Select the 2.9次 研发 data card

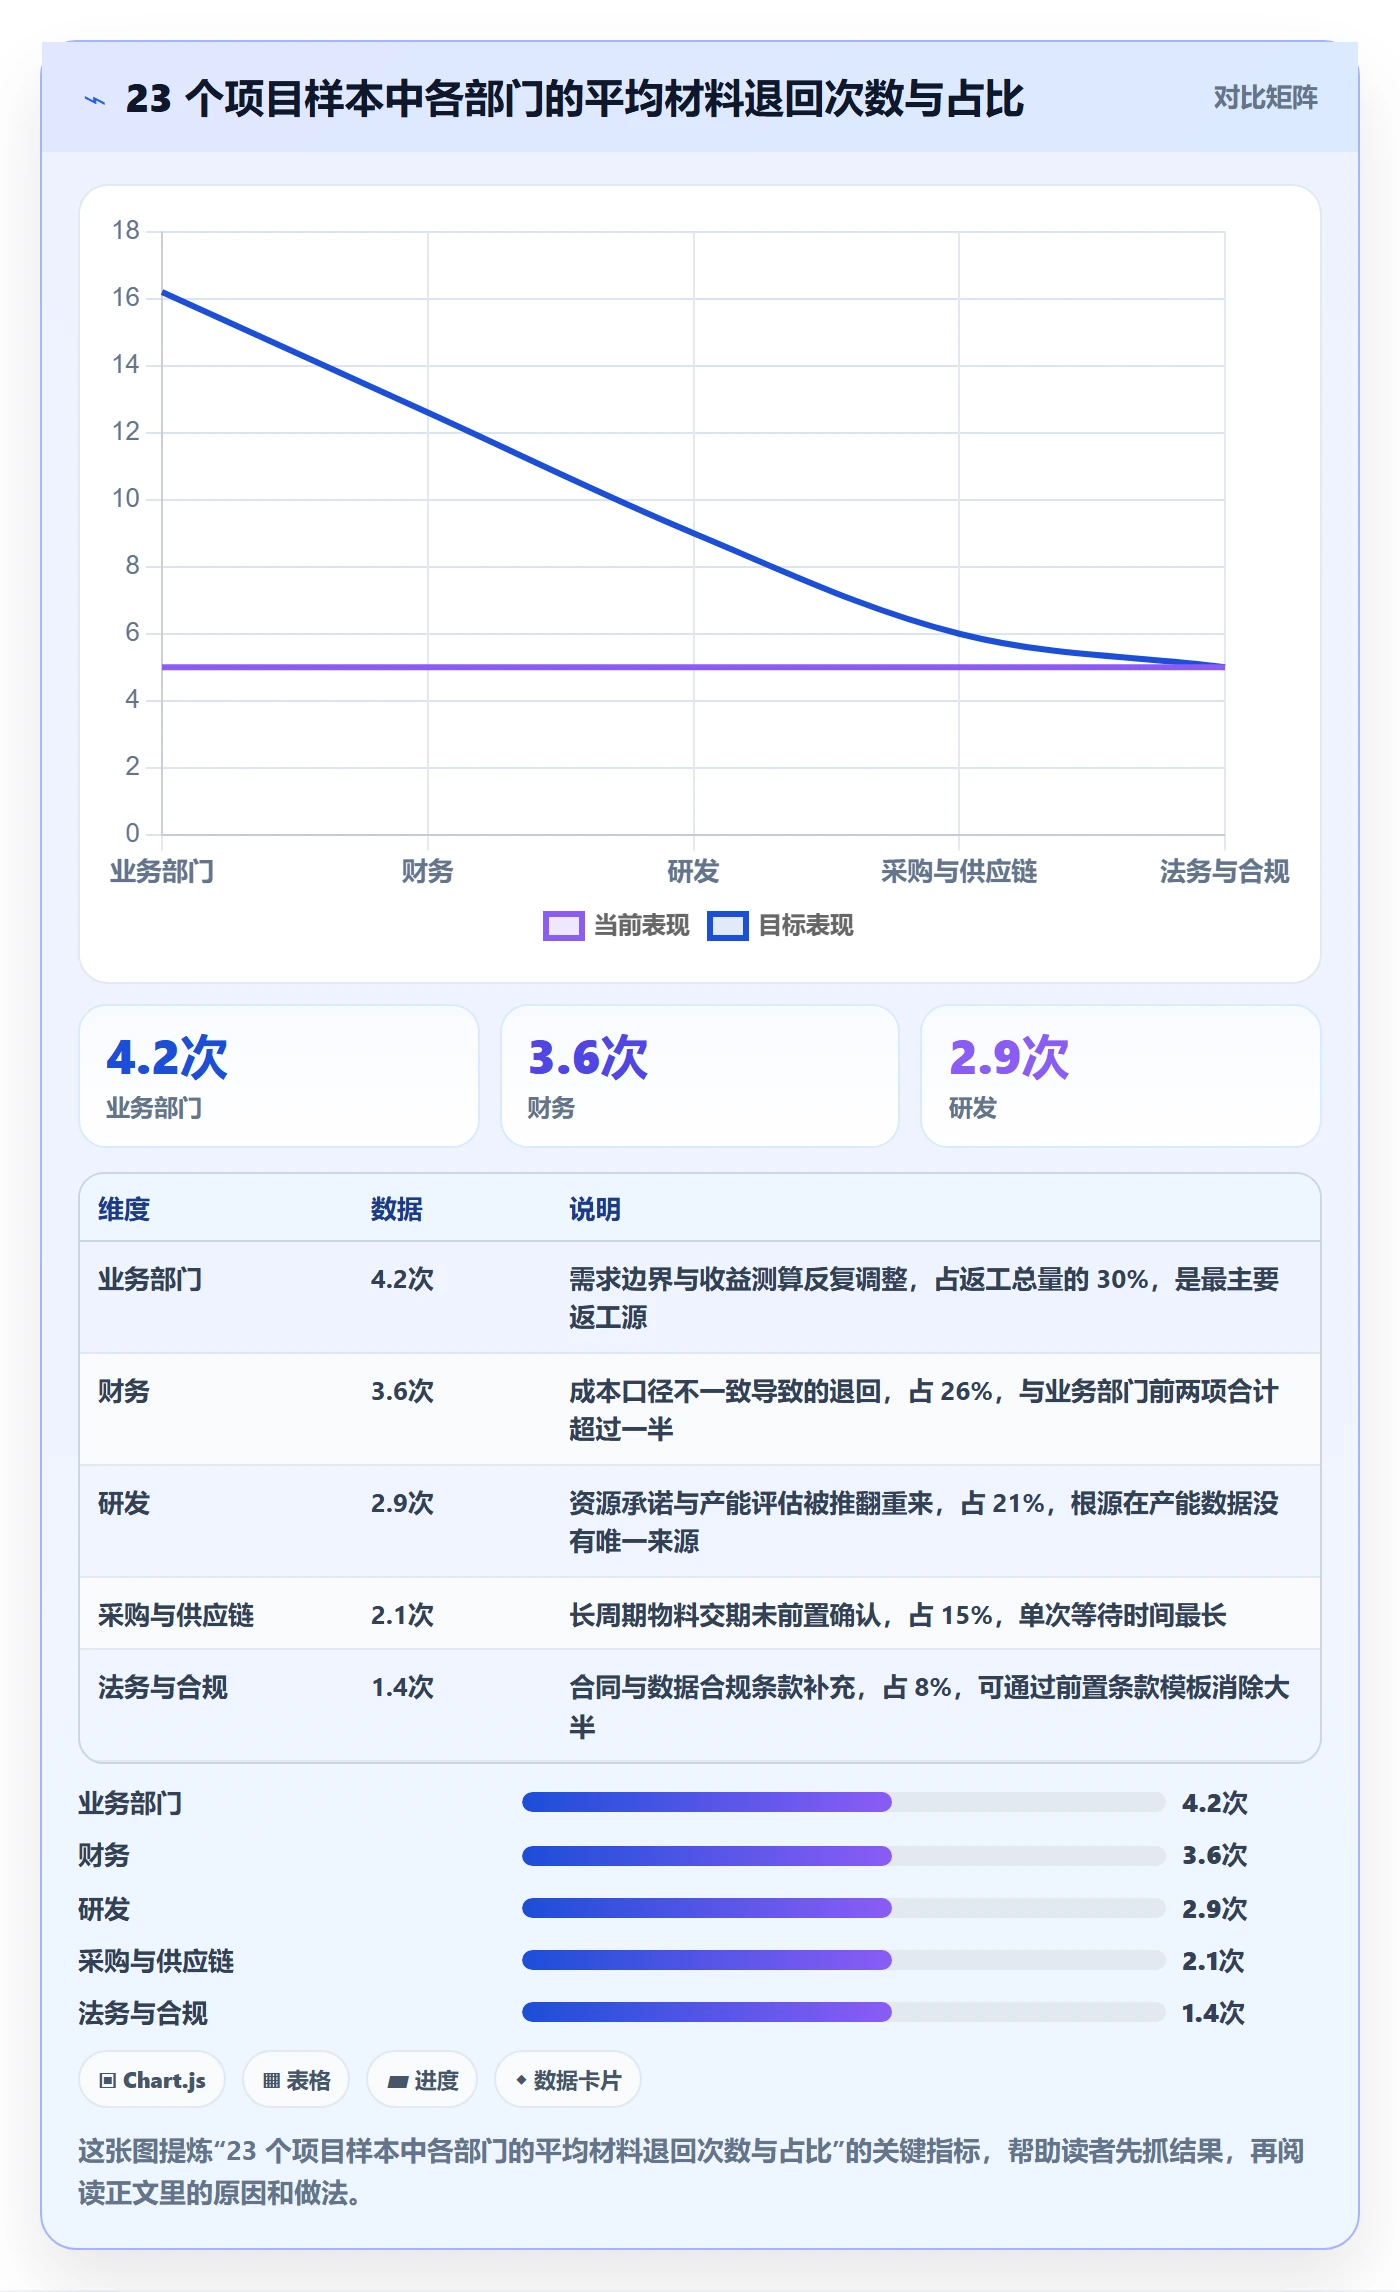pyautogui.click(x=1121, y=1076)
